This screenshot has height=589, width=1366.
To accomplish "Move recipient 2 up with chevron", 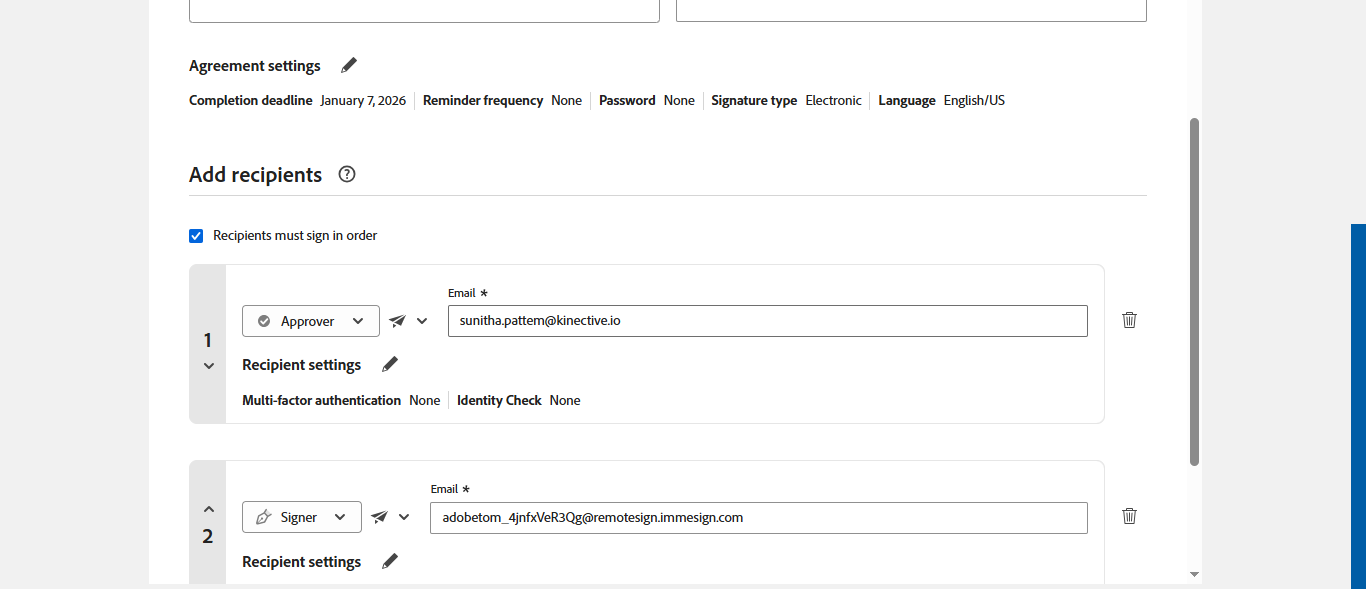I will click(208, 509).
